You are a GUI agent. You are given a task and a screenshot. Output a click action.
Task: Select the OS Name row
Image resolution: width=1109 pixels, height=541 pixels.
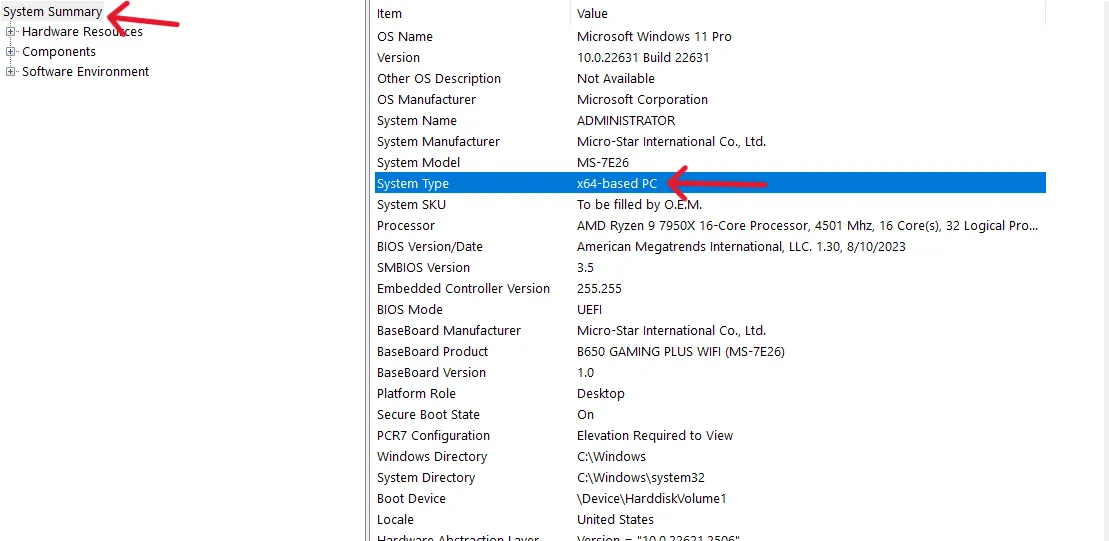tap(405, 37)
